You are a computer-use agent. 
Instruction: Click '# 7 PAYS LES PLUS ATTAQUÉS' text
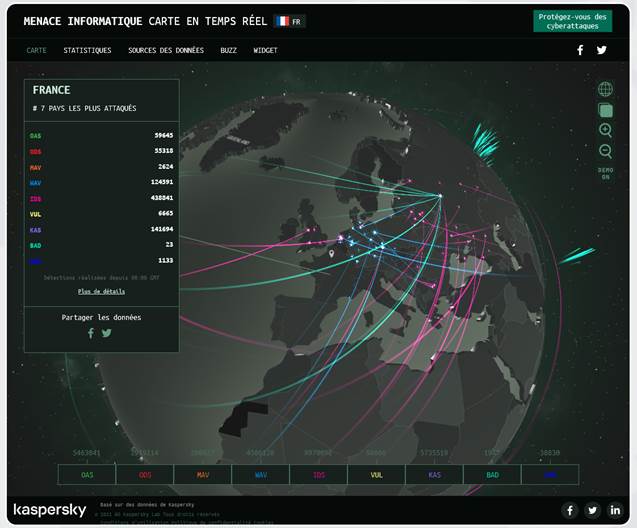pyautogui.click(x=84, y=108)
